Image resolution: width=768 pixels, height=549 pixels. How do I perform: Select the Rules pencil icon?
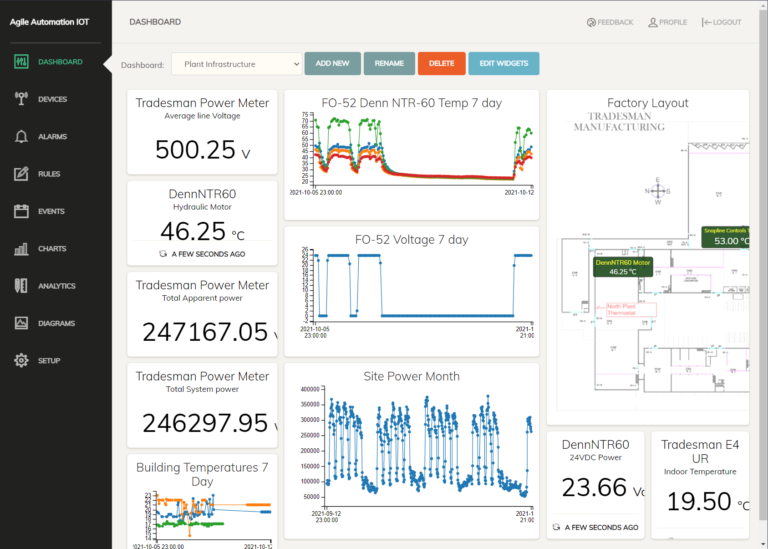[x=21, y=174]
